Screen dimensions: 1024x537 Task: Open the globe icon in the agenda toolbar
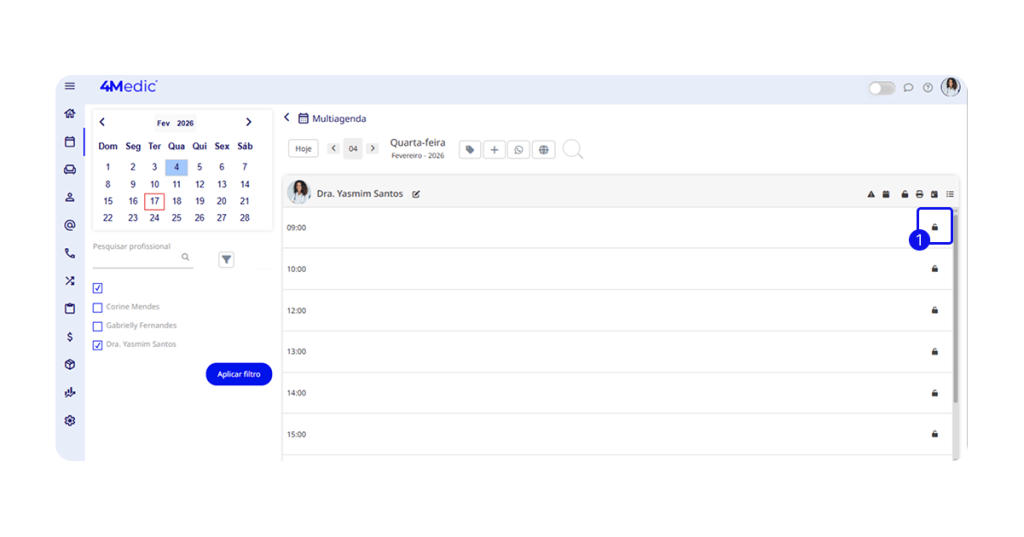543,150
